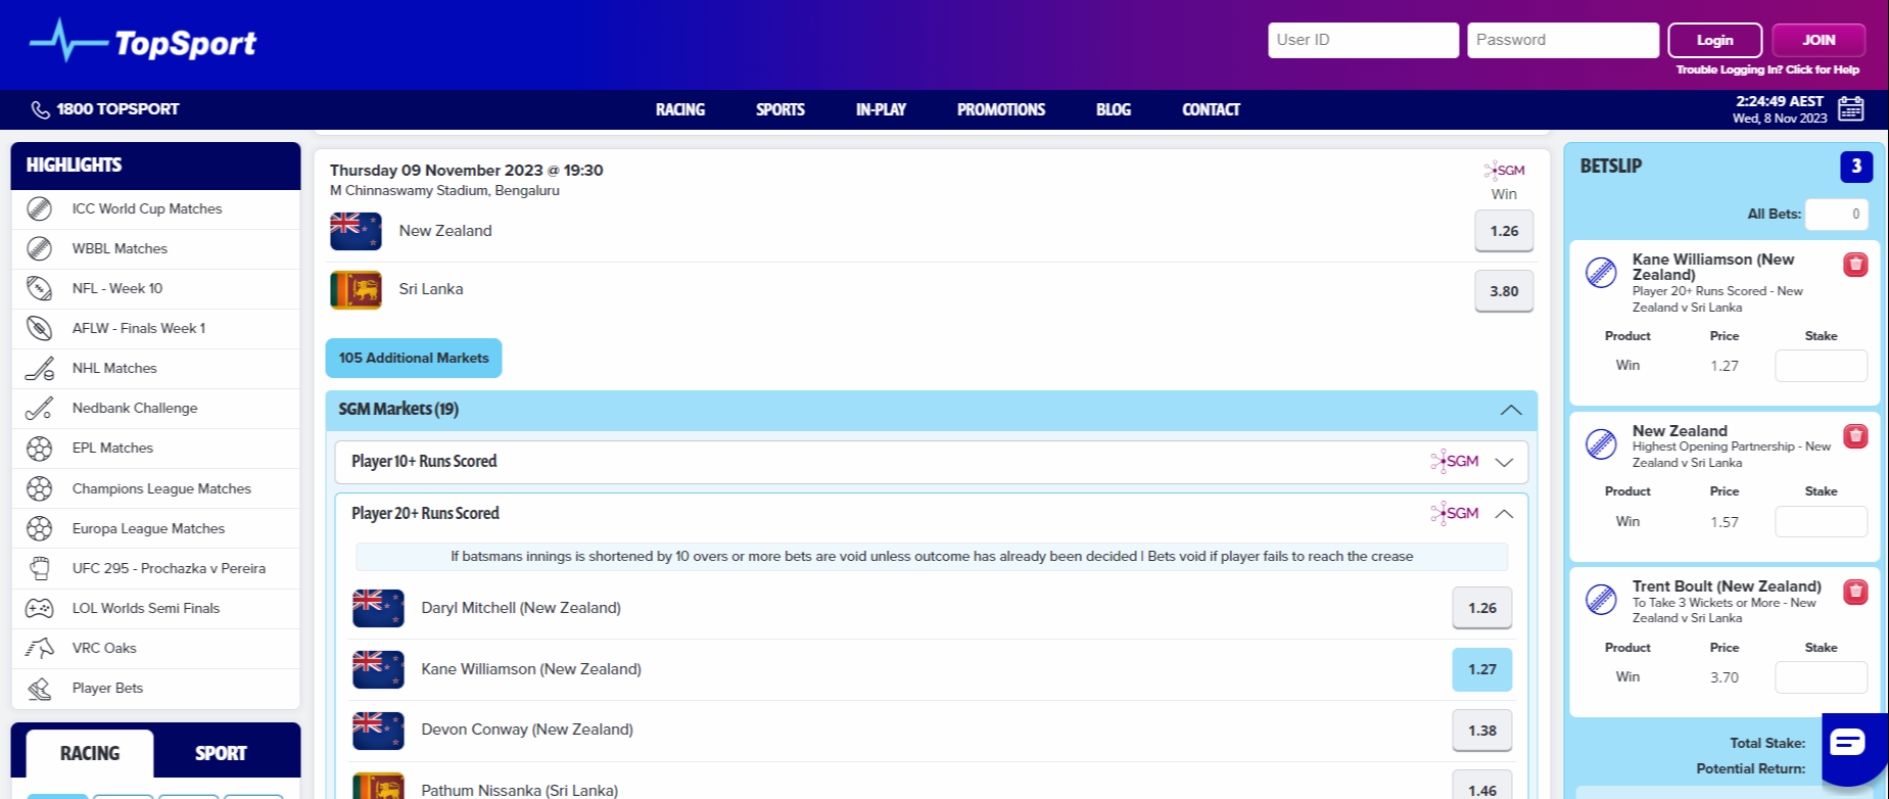Expand the Player 10+ Runs Scored market
1889x799 pixels.
click(x=1504, y=462)
